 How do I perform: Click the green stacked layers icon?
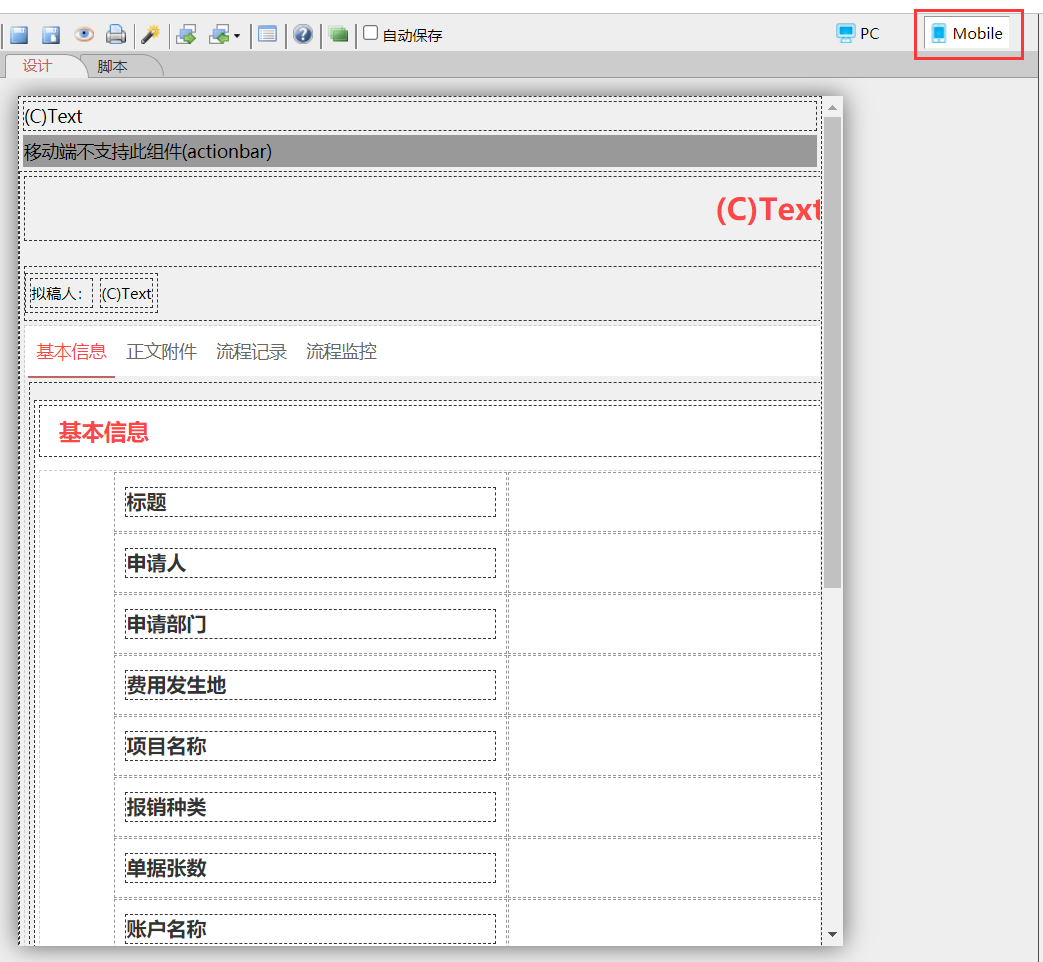pyautogui.click(x=339, y=35)
